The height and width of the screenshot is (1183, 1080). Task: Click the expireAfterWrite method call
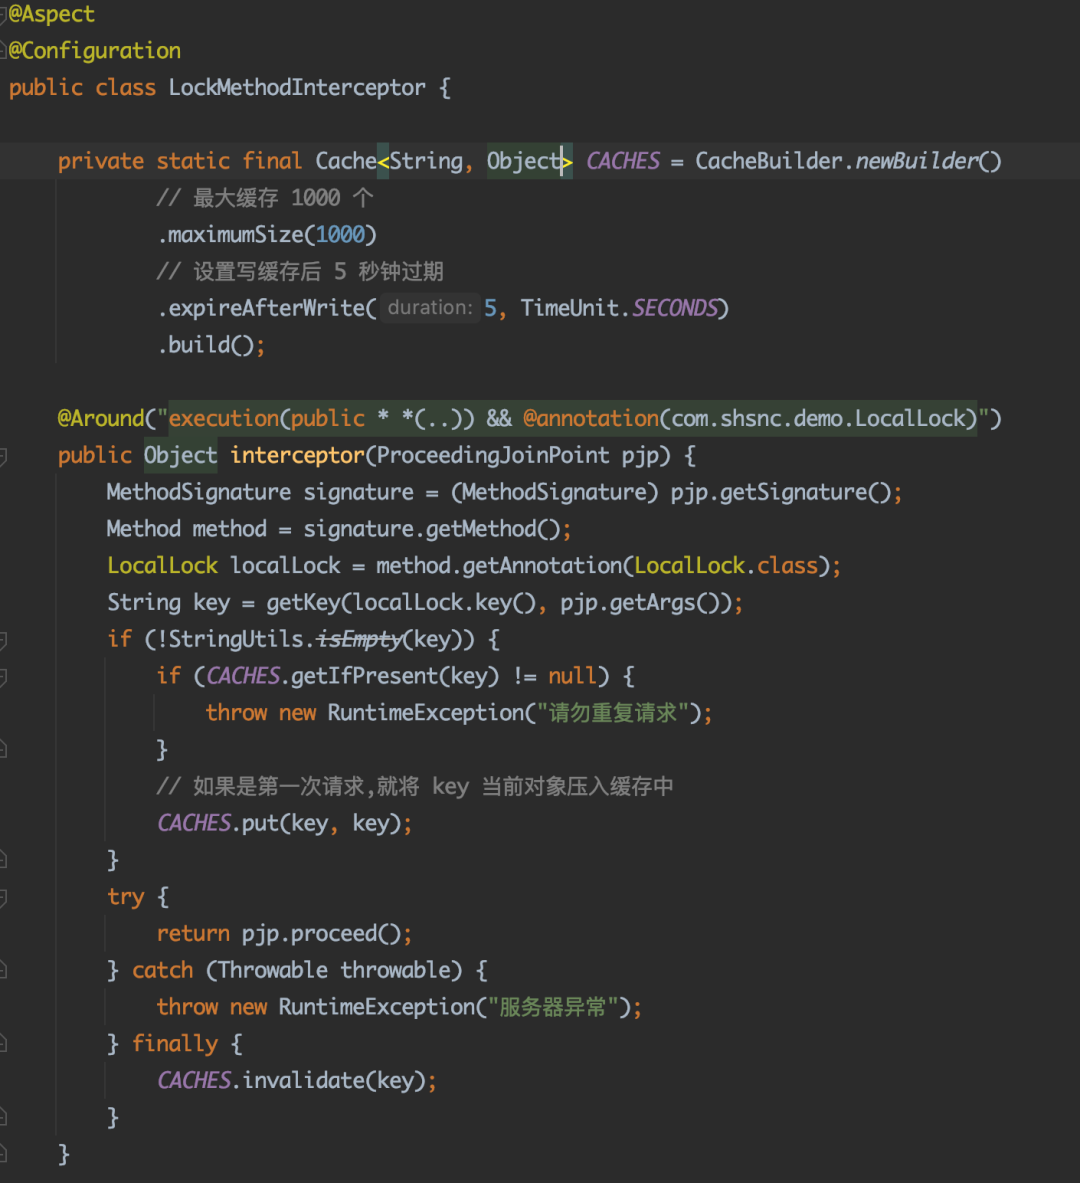(266, 308)
